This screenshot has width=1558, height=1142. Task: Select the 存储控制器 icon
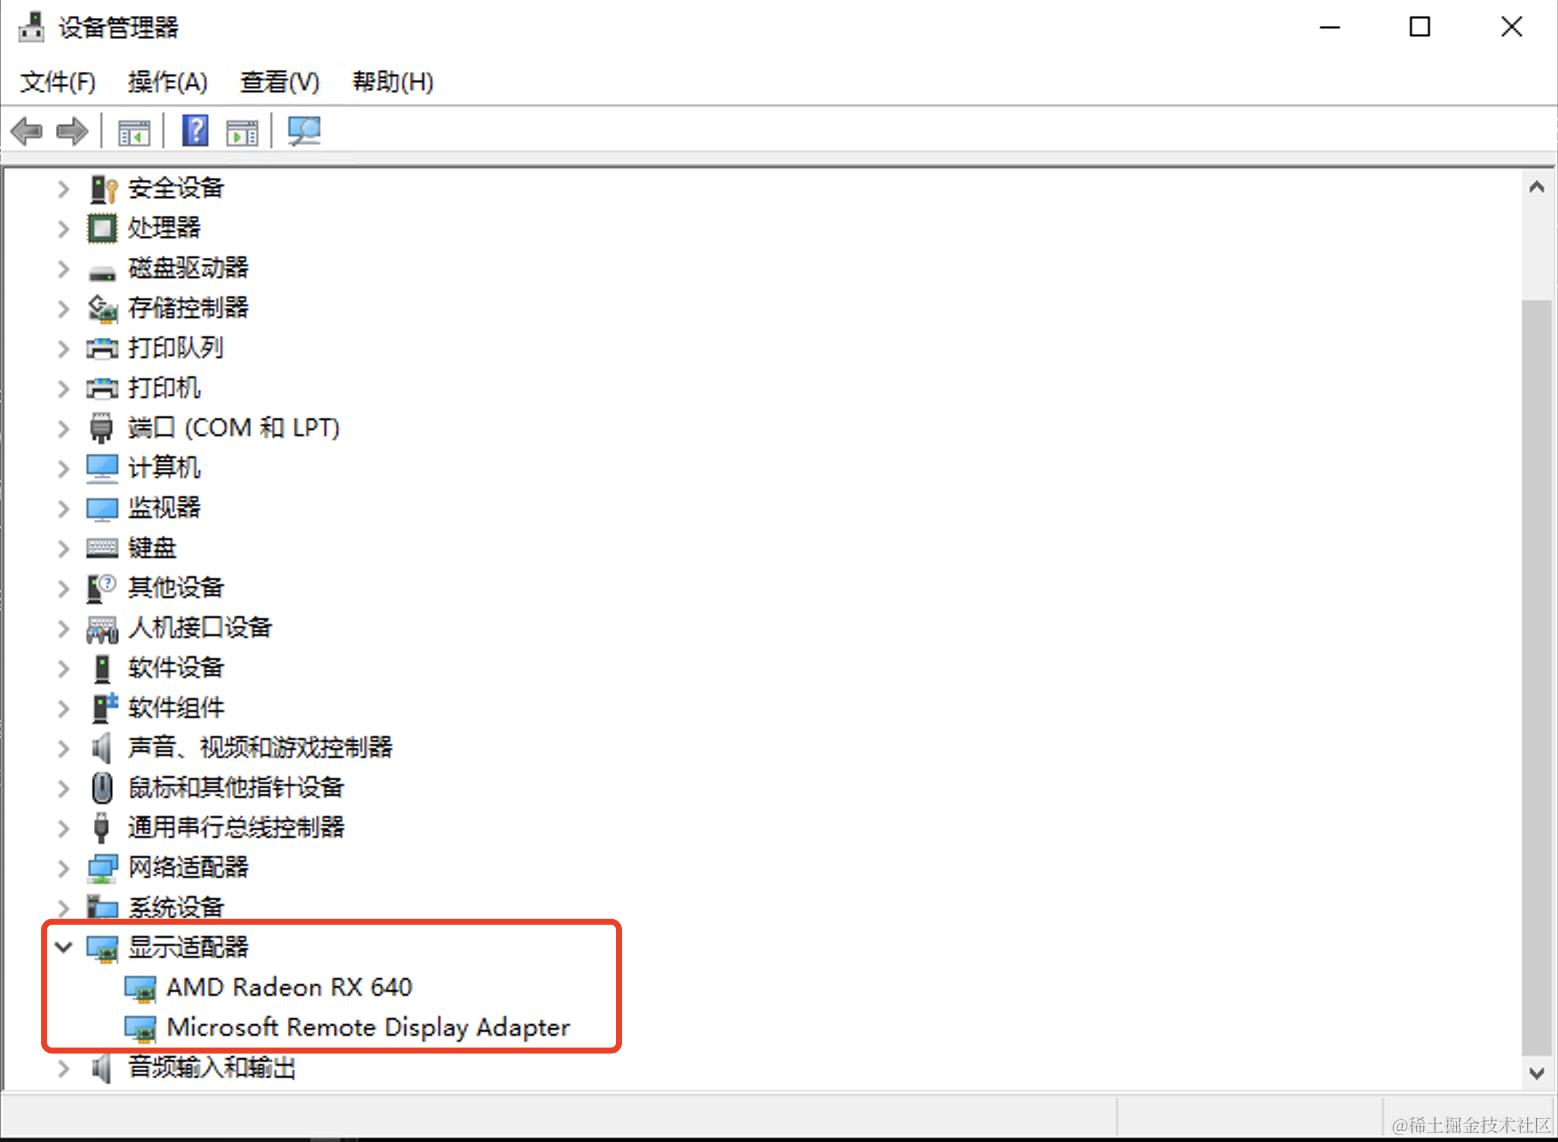point(102,308)
